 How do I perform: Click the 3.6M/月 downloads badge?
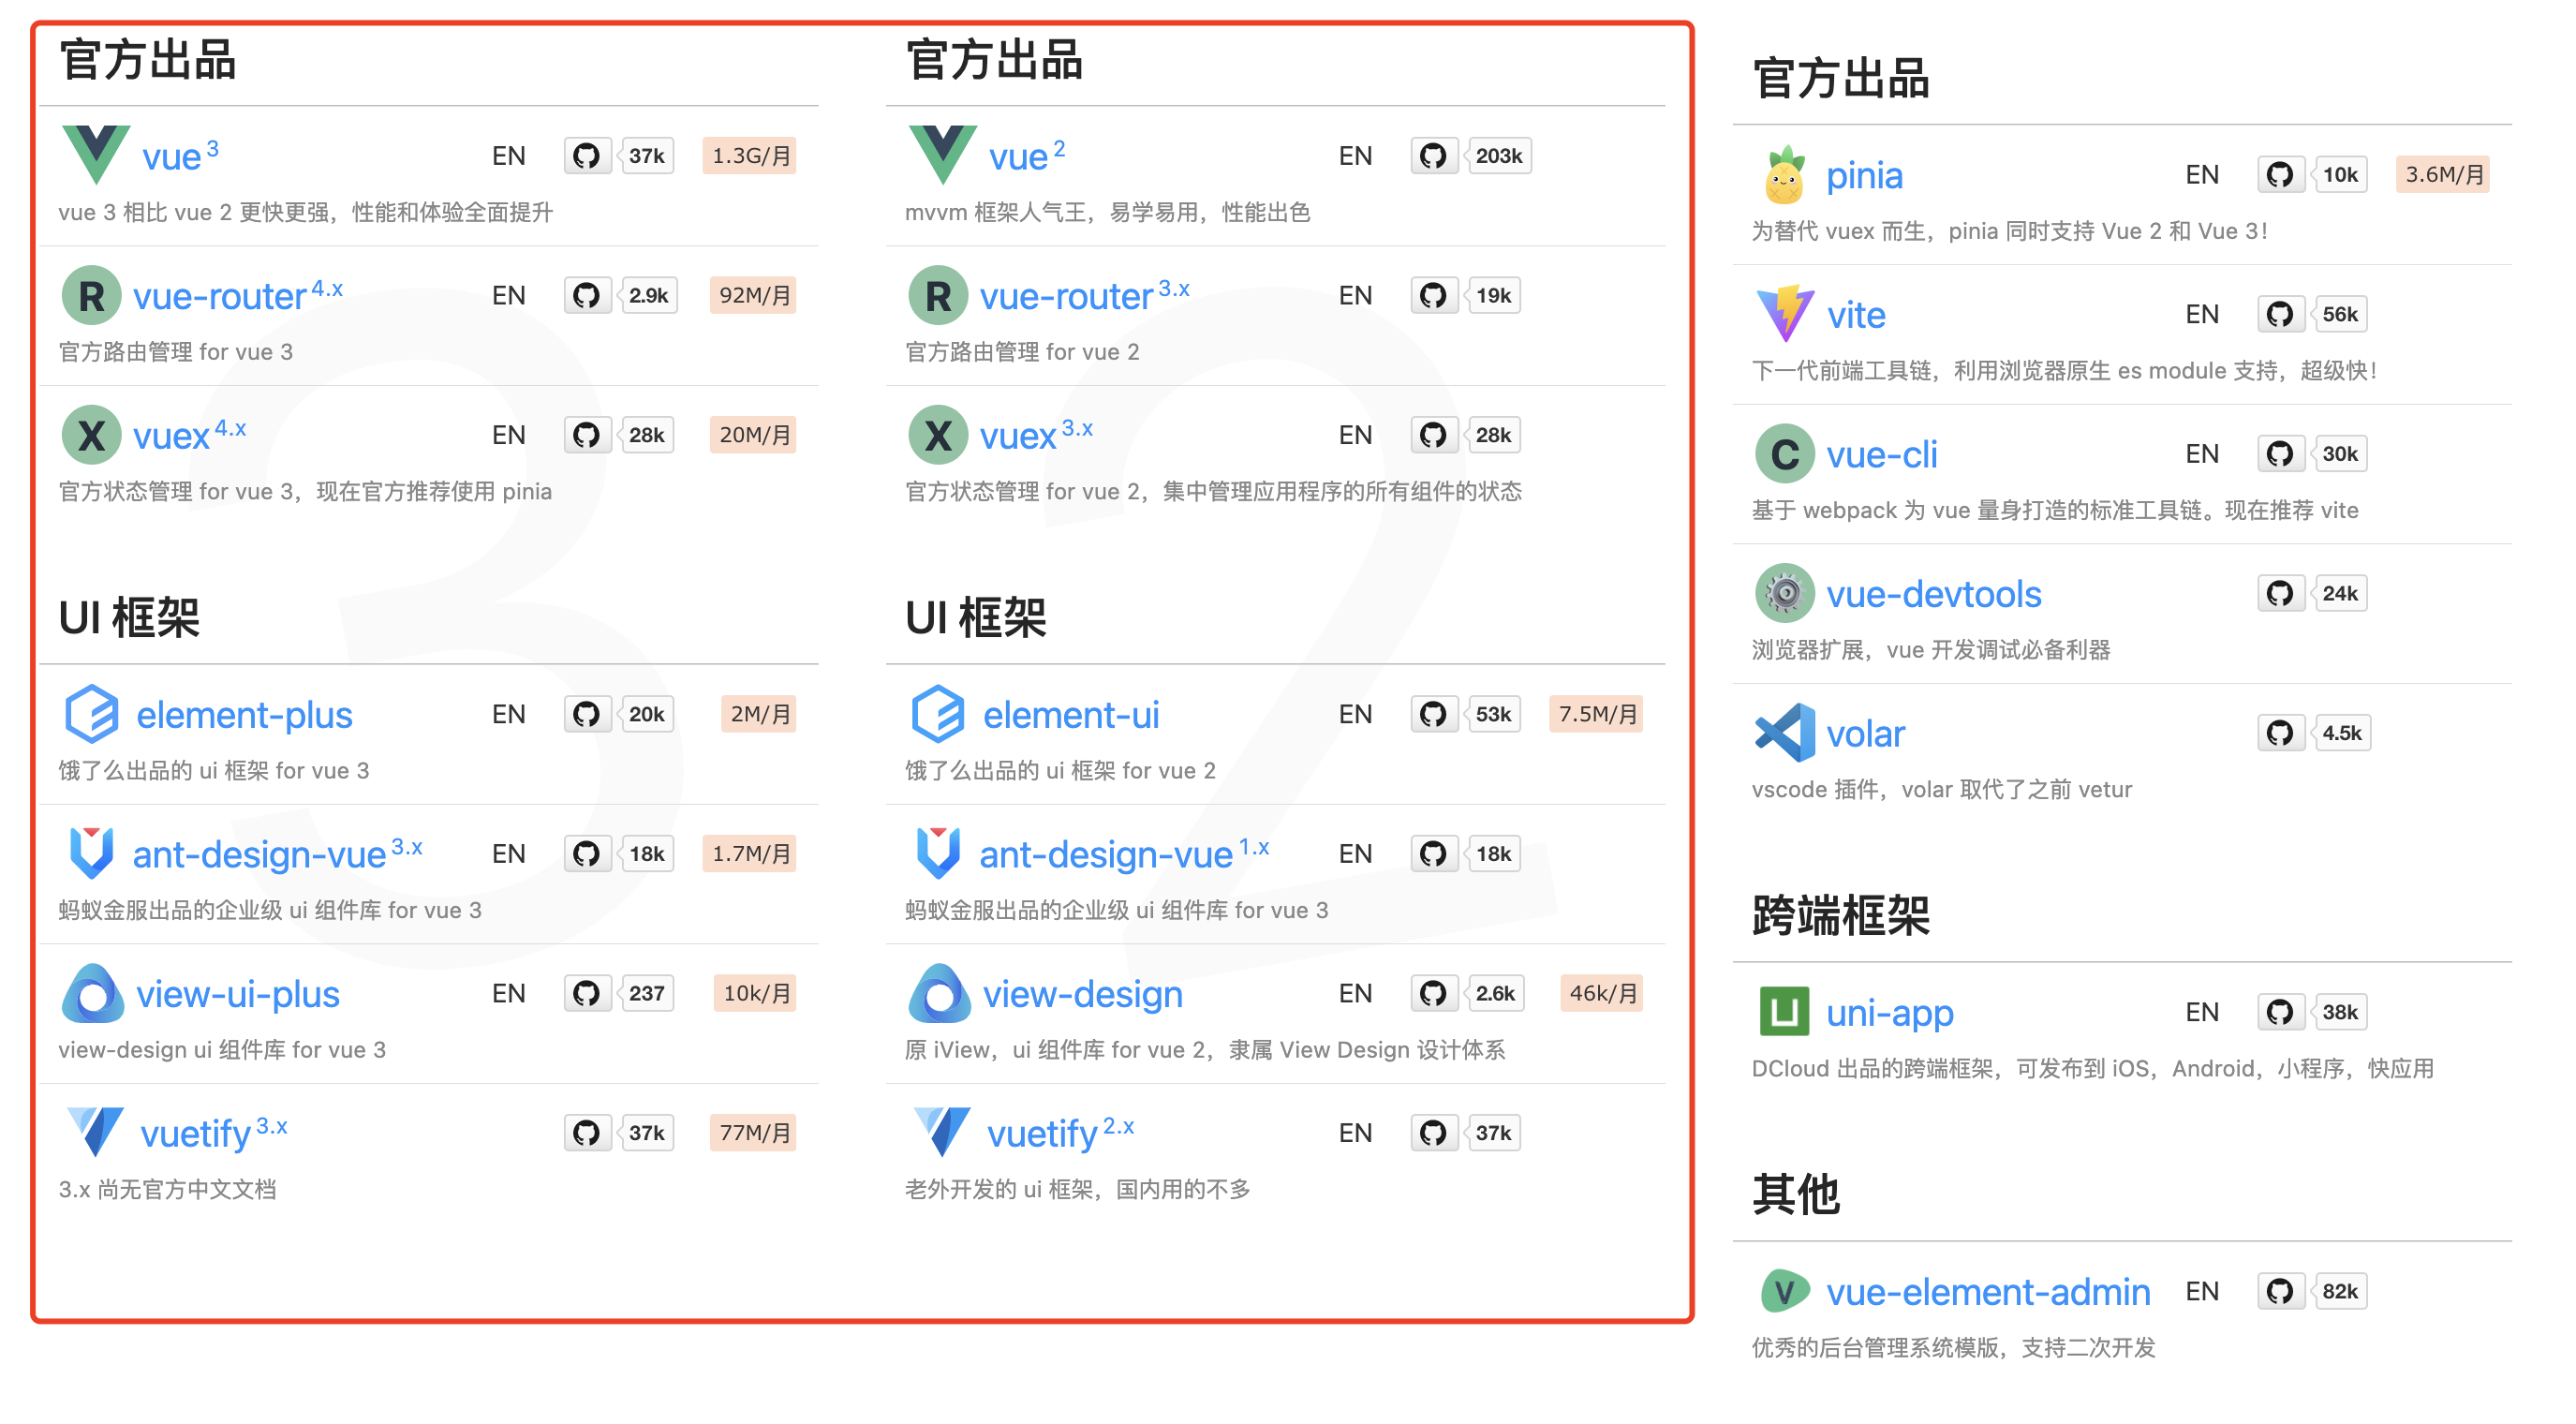click(x=2443, y=175)
